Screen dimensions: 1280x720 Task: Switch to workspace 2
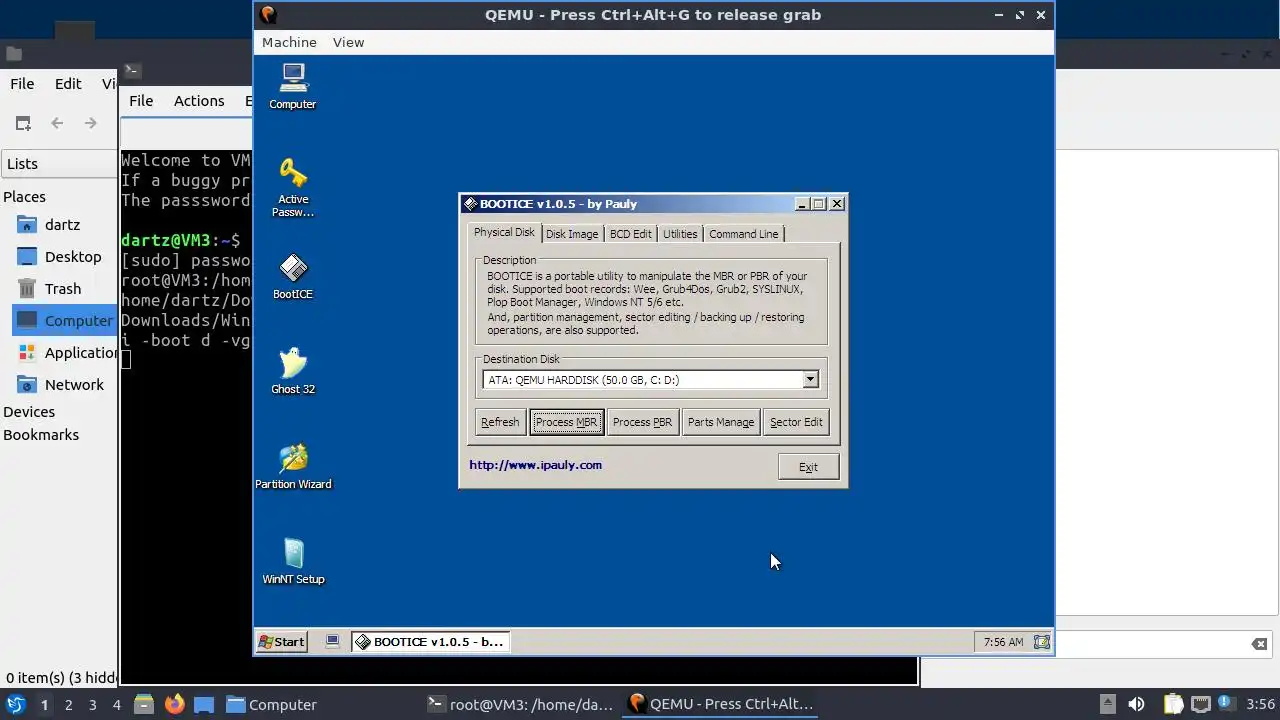click(68, 705)
